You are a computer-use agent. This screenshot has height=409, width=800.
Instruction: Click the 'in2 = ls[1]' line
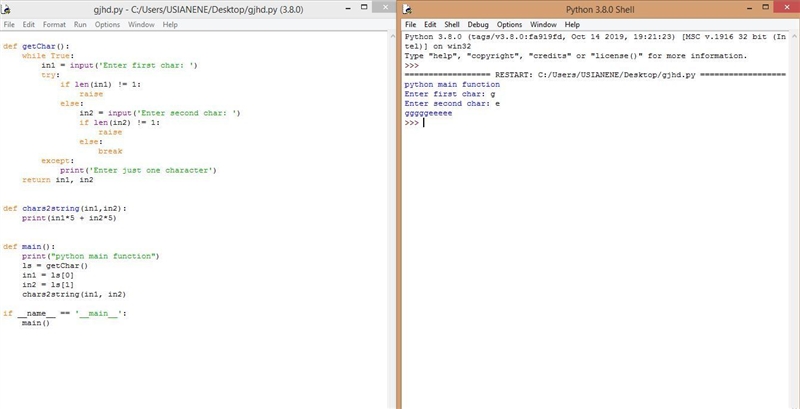(48, 285)
